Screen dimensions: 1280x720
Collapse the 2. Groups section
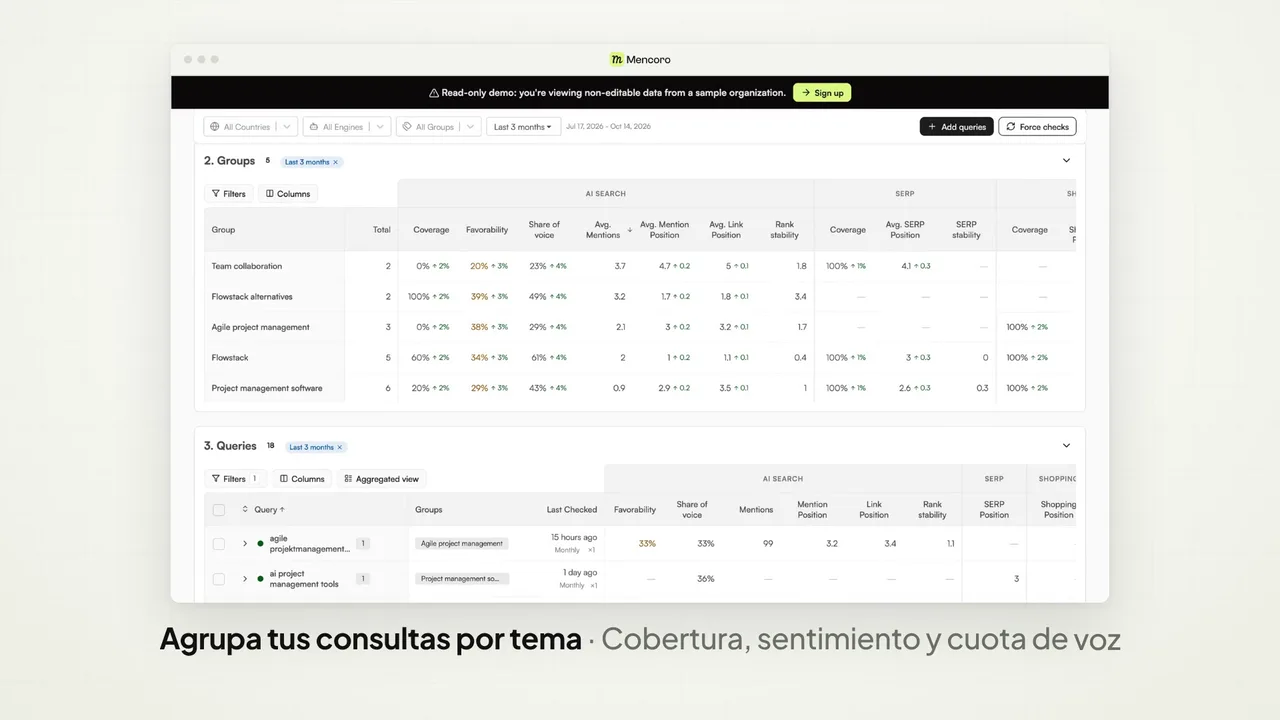1066,161
